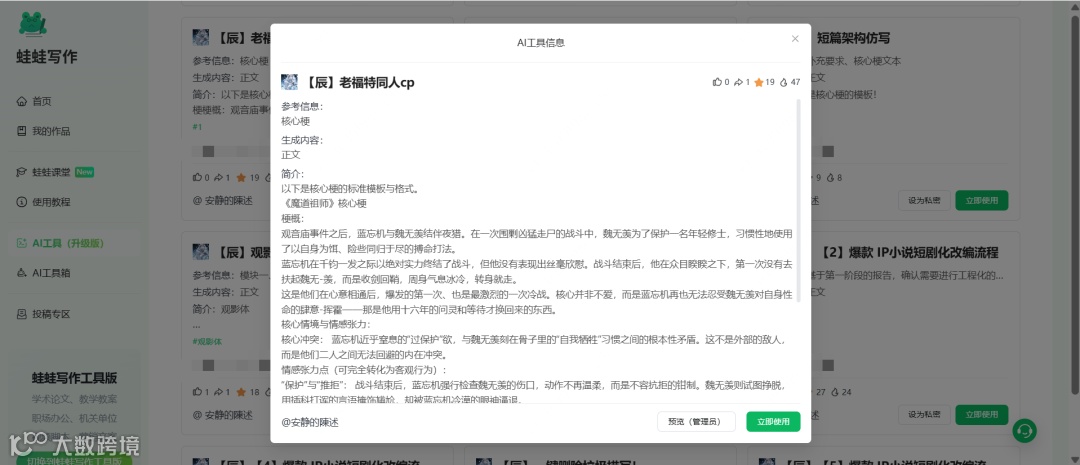Screen dimensions: 1080x465
Task: Click the avatar beside 【辰】老福特同人cp in dialog
Action: tap(289, 83)
